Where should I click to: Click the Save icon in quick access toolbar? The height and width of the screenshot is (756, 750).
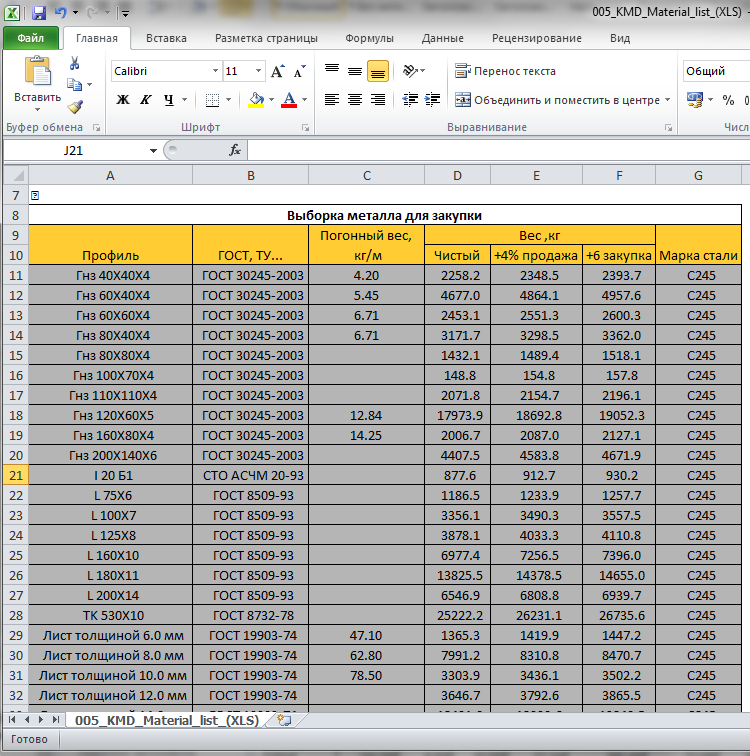(39, 13)
